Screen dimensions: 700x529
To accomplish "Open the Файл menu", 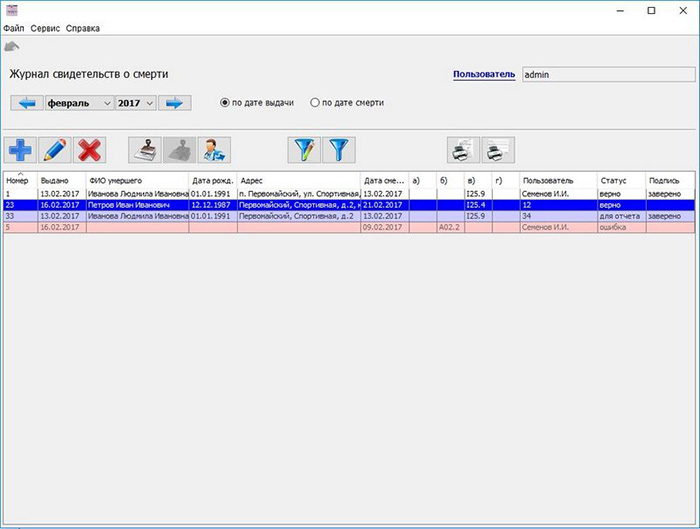I will point(14,29).
